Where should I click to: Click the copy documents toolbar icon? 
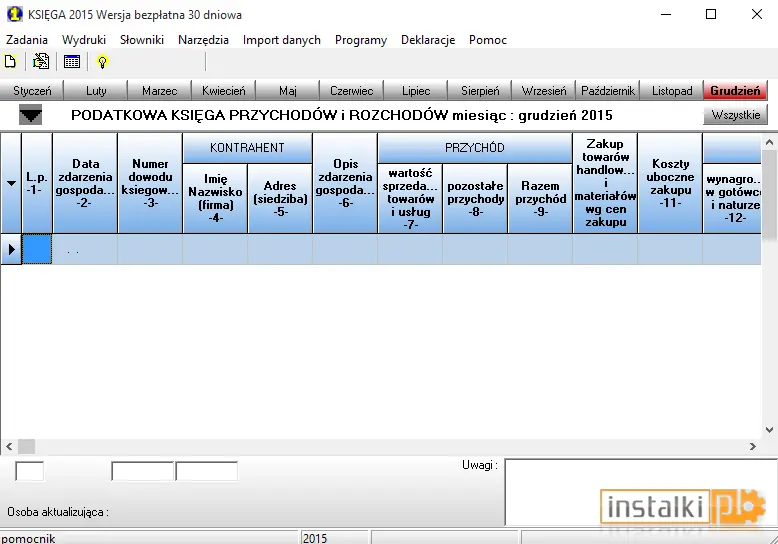tap(41, 62)
